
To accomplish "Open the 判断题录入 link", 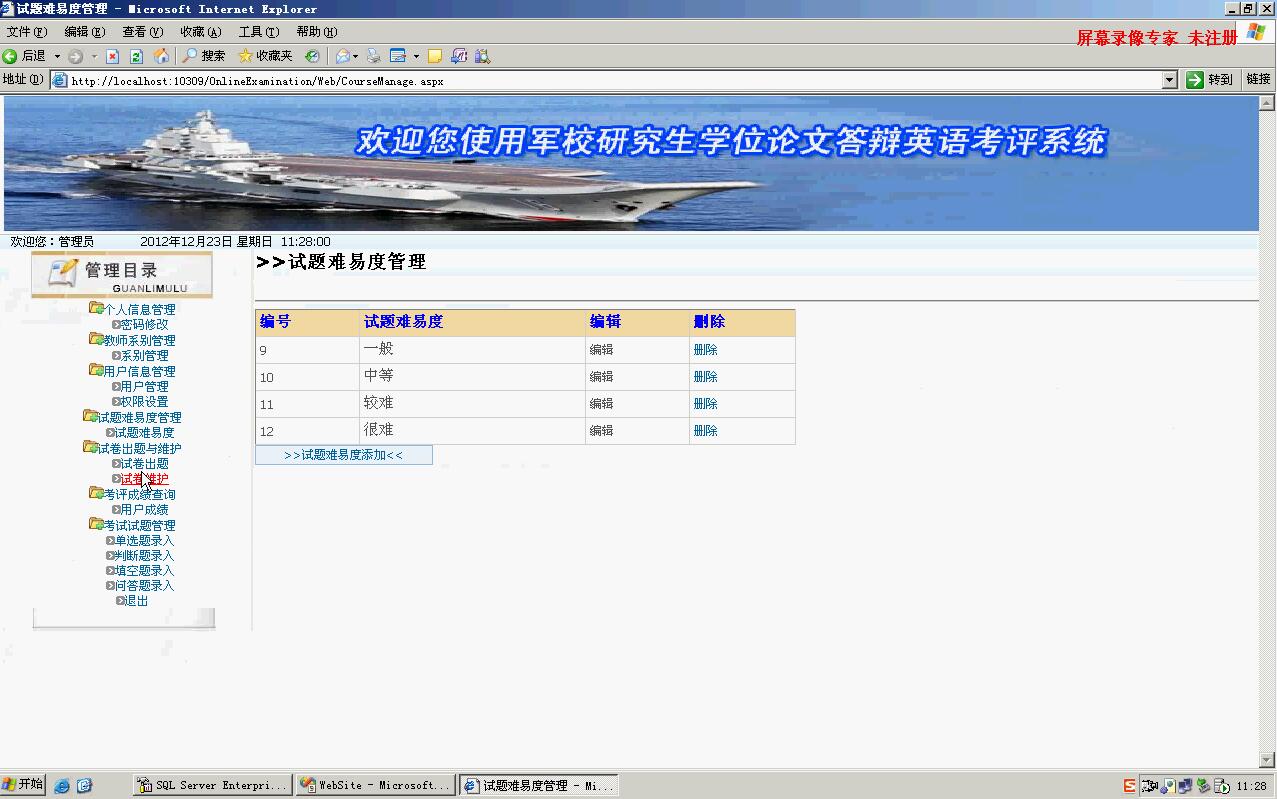I will [x=144, y=555].
